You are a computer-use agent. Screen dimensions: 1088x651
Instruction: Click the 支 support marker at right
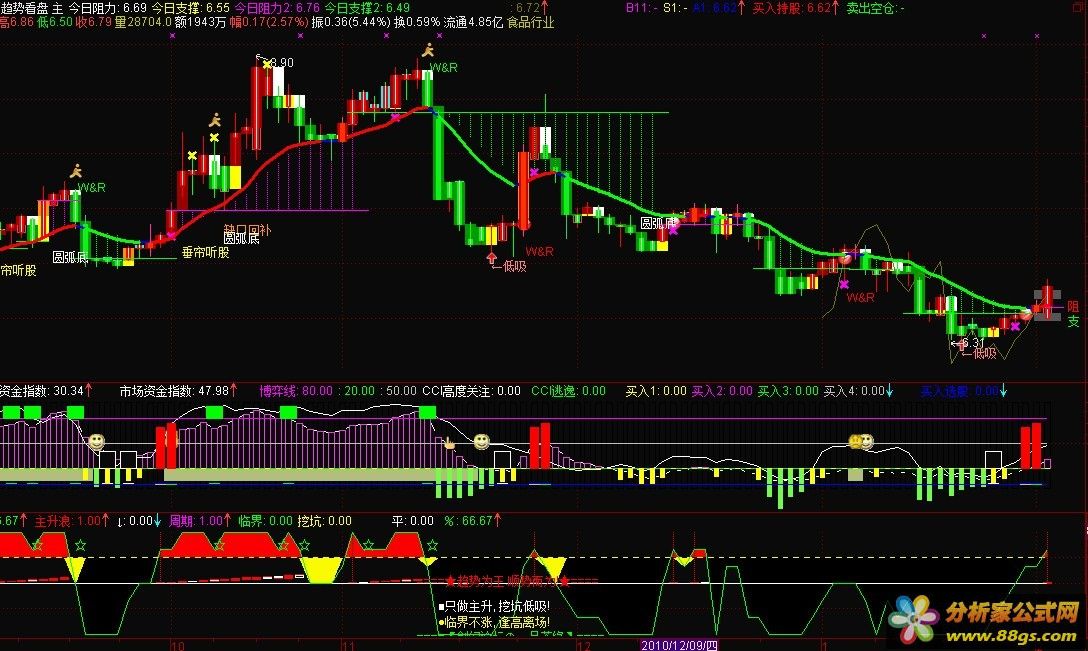click(1073, 322)
